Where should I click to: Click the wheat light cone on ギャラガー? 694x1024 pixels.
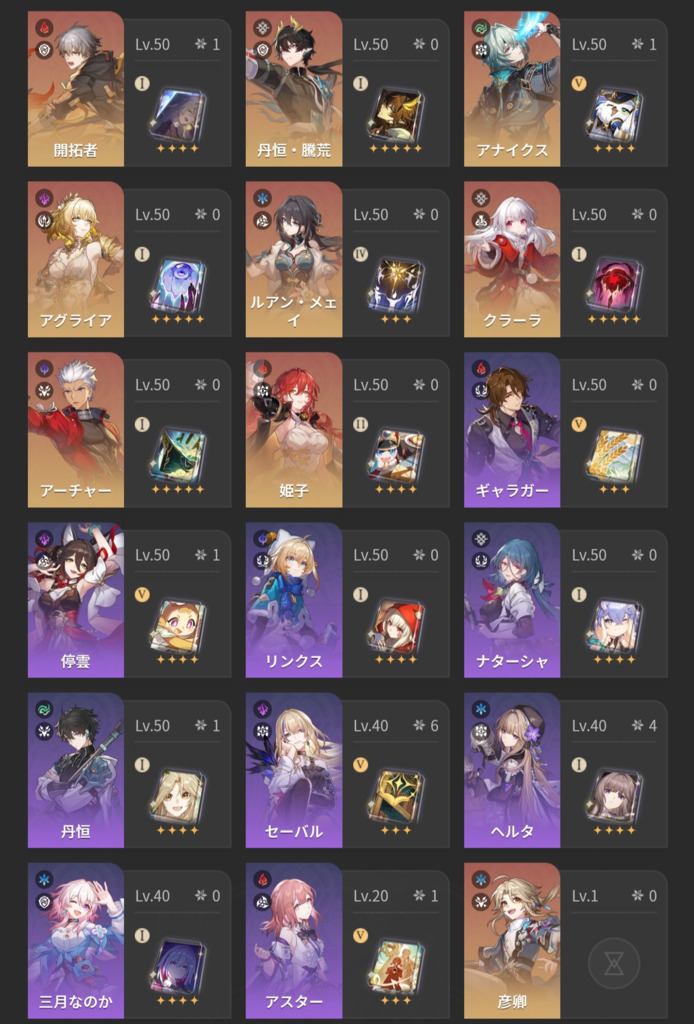pyautogui.click(x=614, y=456)
